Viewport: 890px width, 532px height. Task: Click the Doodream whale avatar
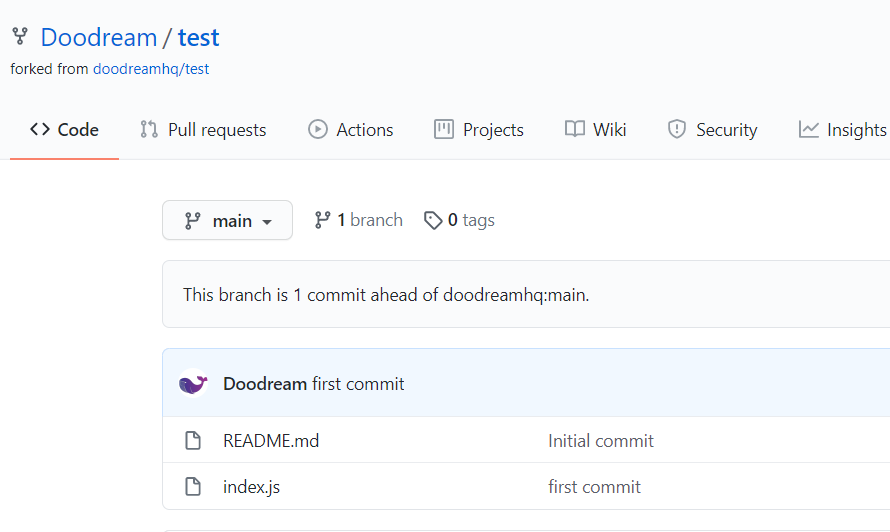click(193, 383)
